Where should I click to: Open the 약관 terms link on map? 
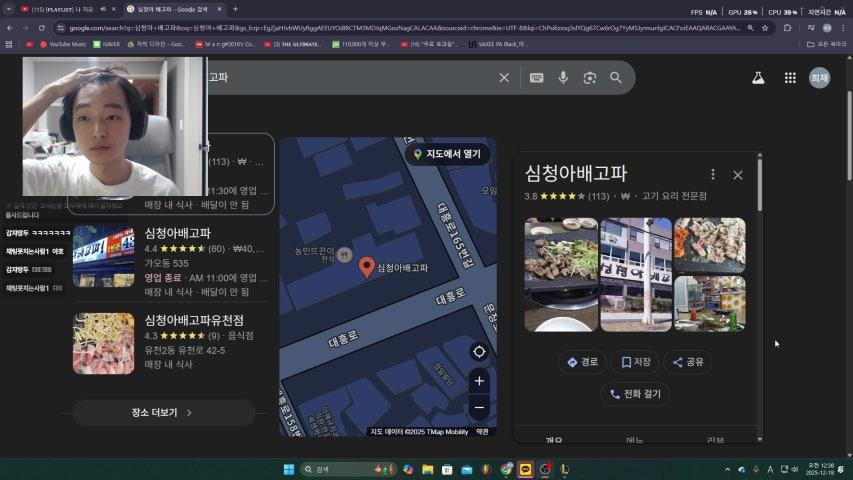(x=482, y=432)
